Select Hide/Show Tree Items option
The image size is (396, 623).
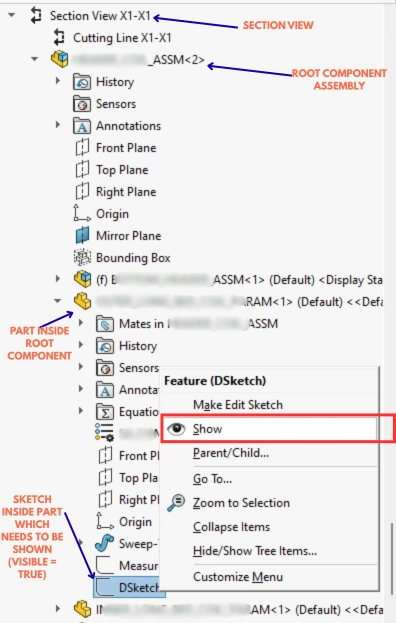255,551
